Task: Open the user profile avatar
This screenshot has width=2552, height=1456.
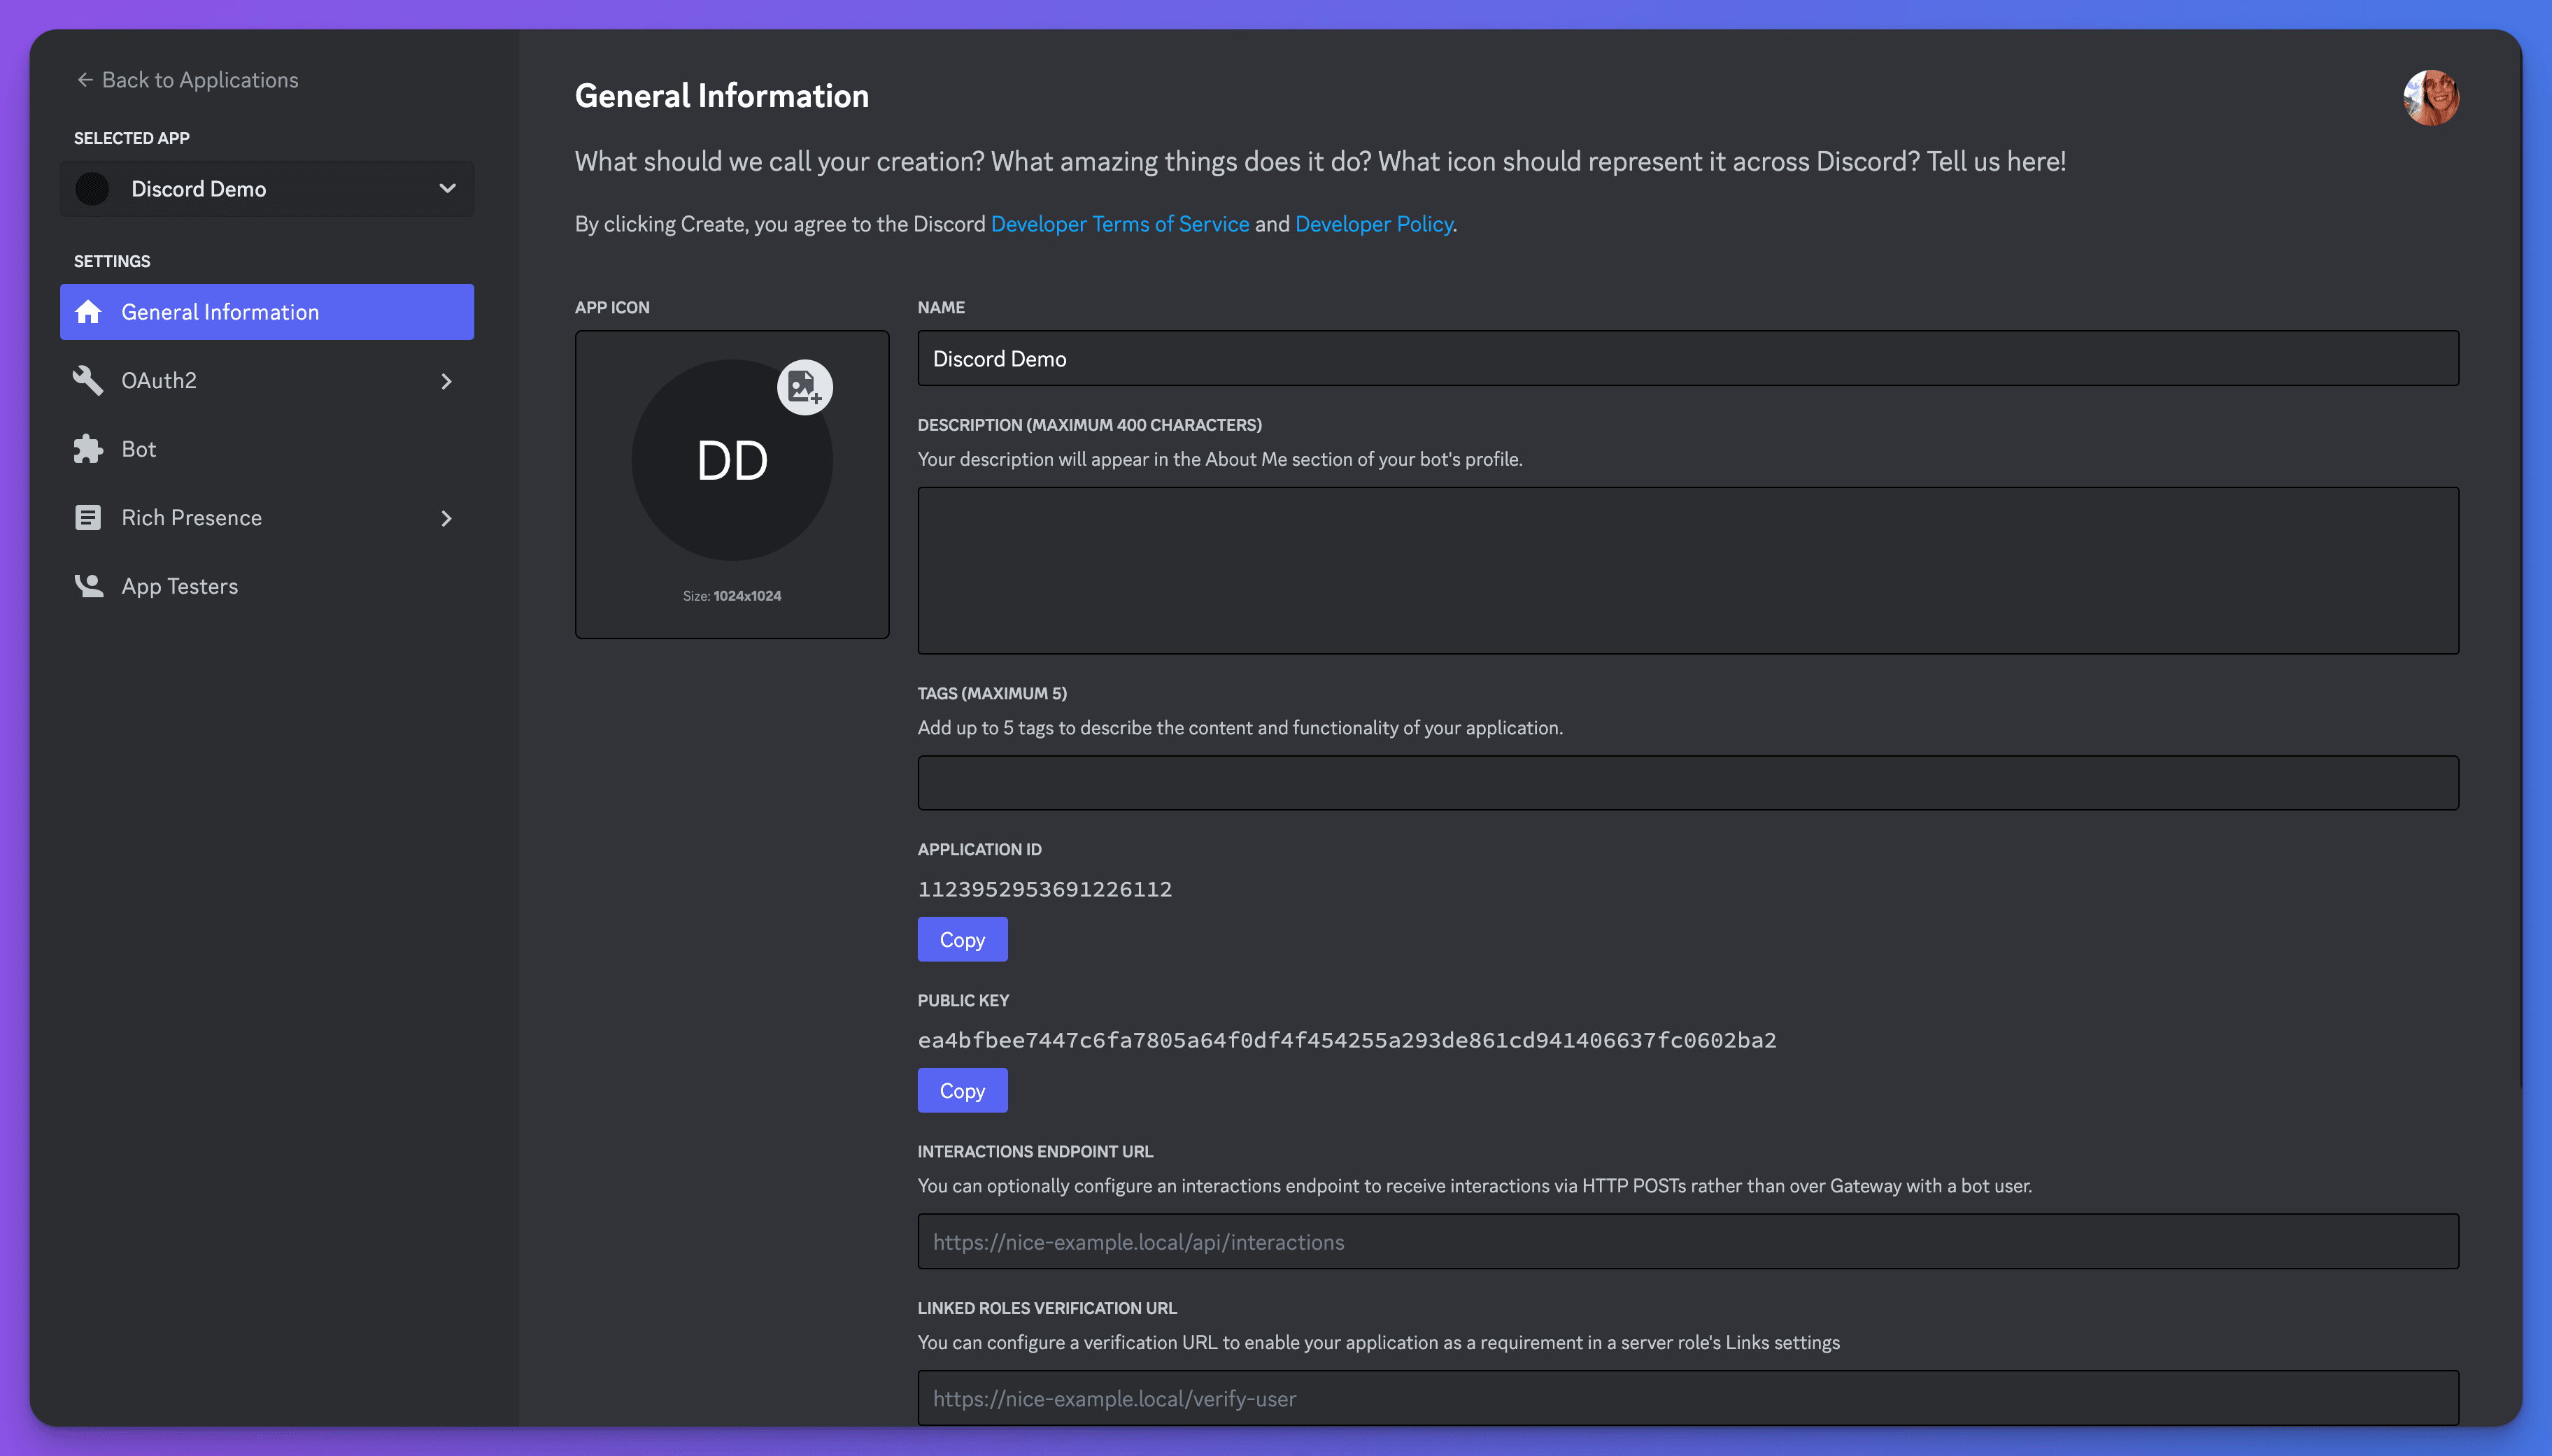Action: (x=2431, y=97)
